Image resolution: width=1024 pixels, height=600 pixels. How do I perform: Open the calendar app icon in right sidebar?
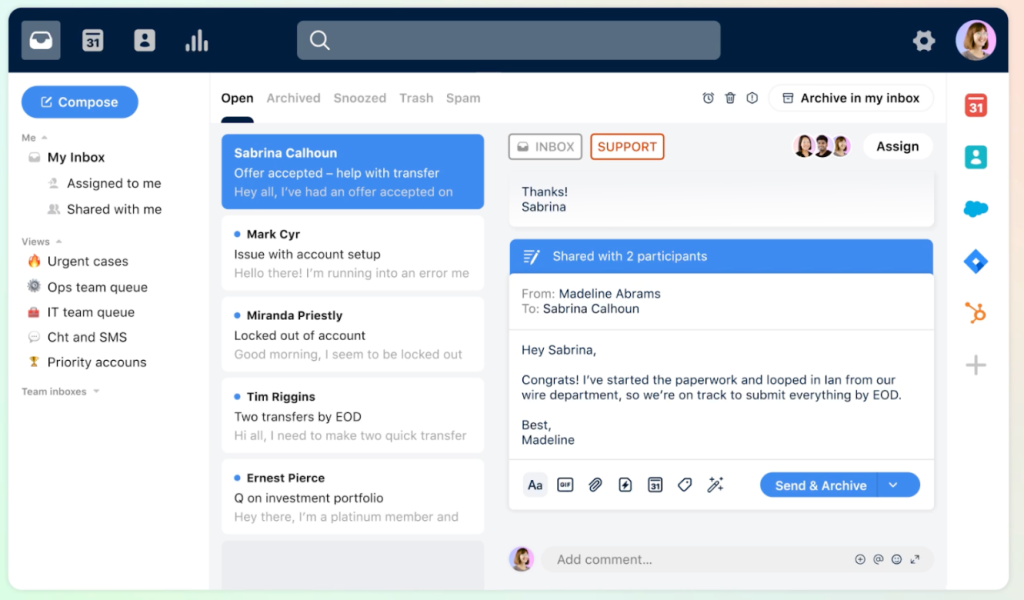coord(975,104)
